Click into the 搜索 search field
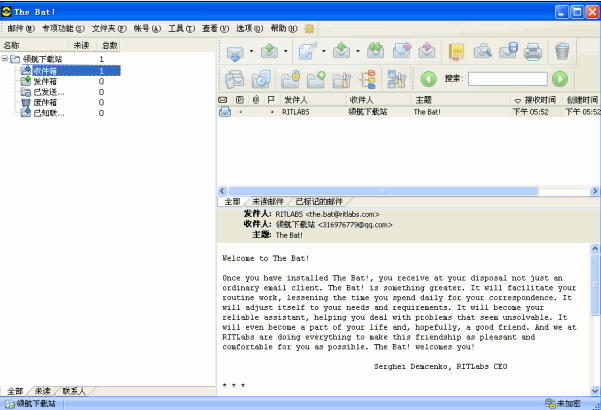This screenshot has width=601, height=410. point(507,79)
